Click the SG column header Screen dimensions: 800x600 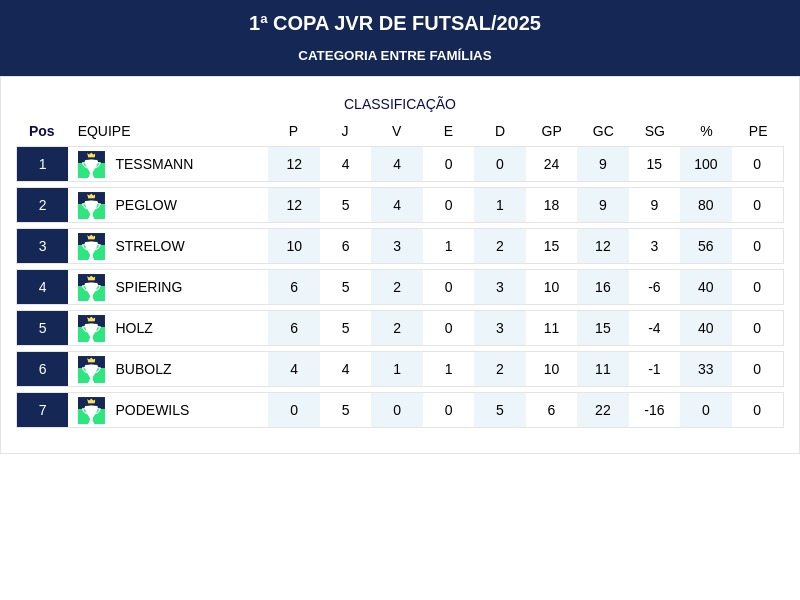654,131
